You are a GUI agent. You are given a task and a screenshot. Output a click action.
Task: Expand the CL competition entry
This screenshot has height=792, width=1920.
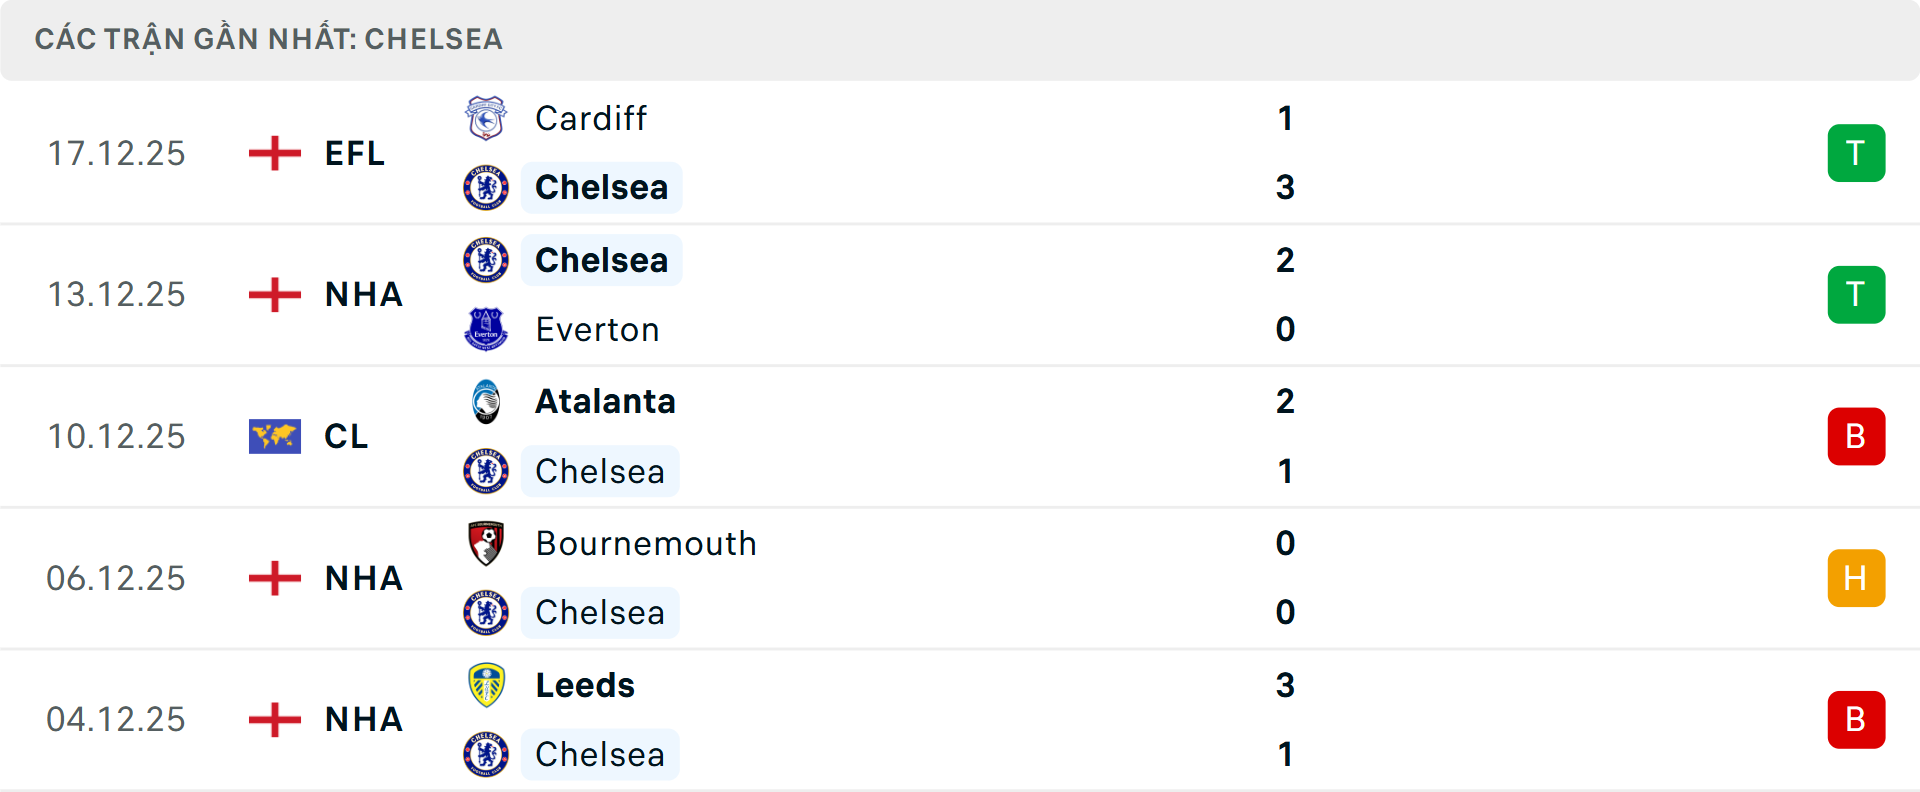click(345, 435)
